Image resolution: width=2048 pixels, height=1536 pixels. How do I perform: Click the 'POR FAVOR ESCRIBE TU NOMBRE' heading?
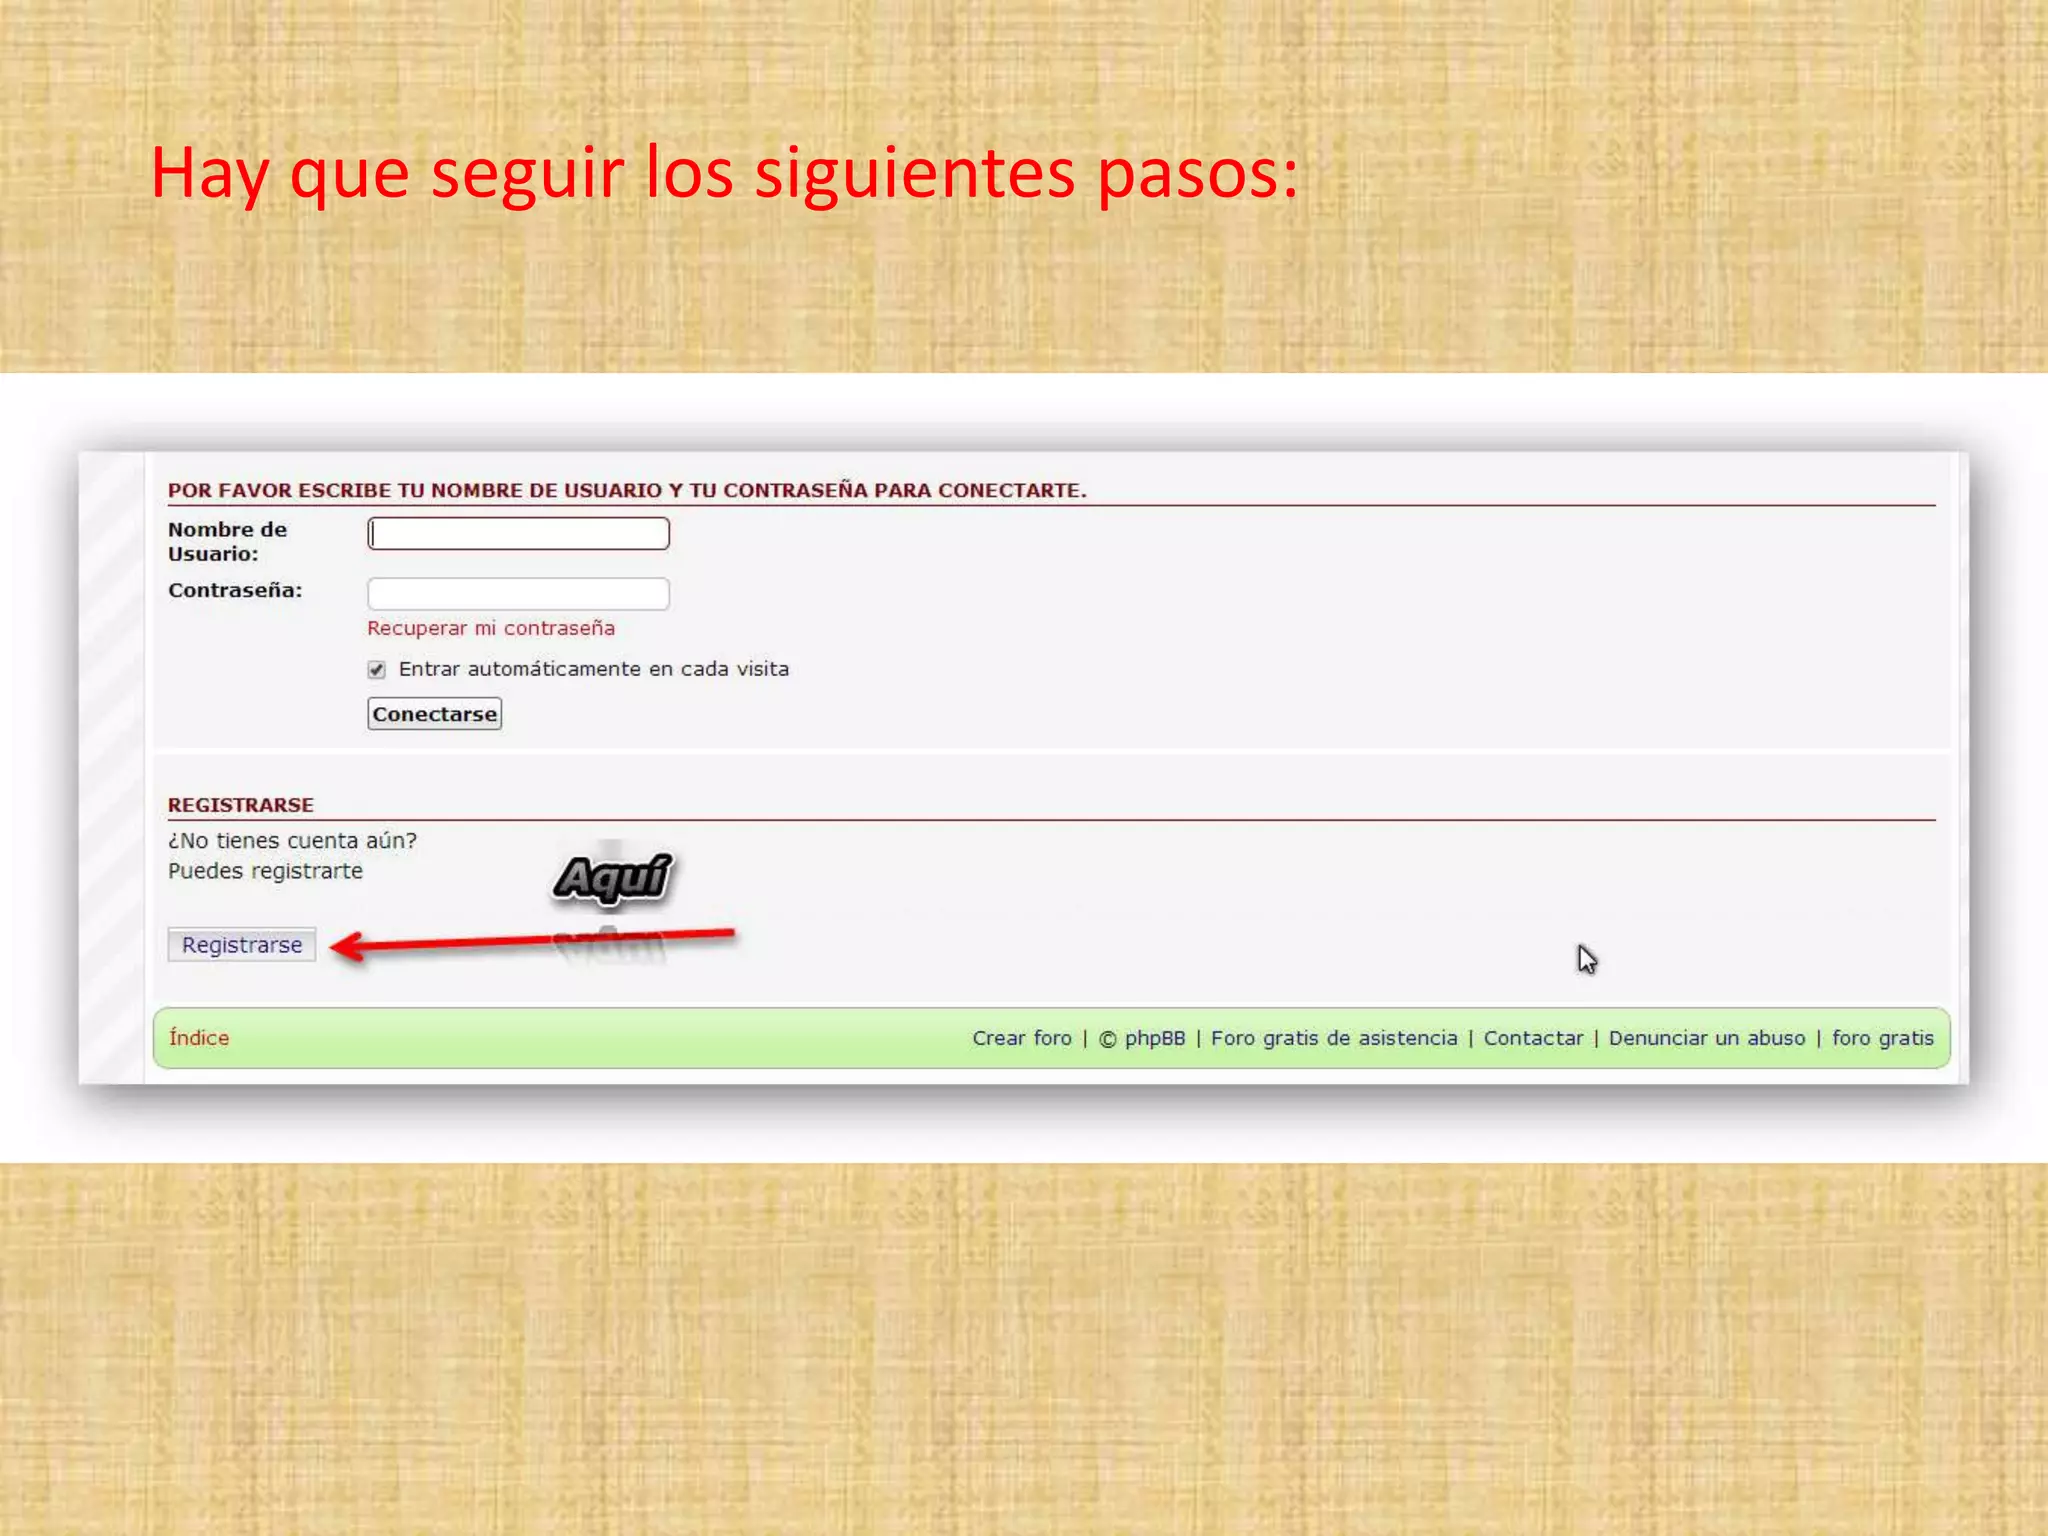[x=627, y=490]
